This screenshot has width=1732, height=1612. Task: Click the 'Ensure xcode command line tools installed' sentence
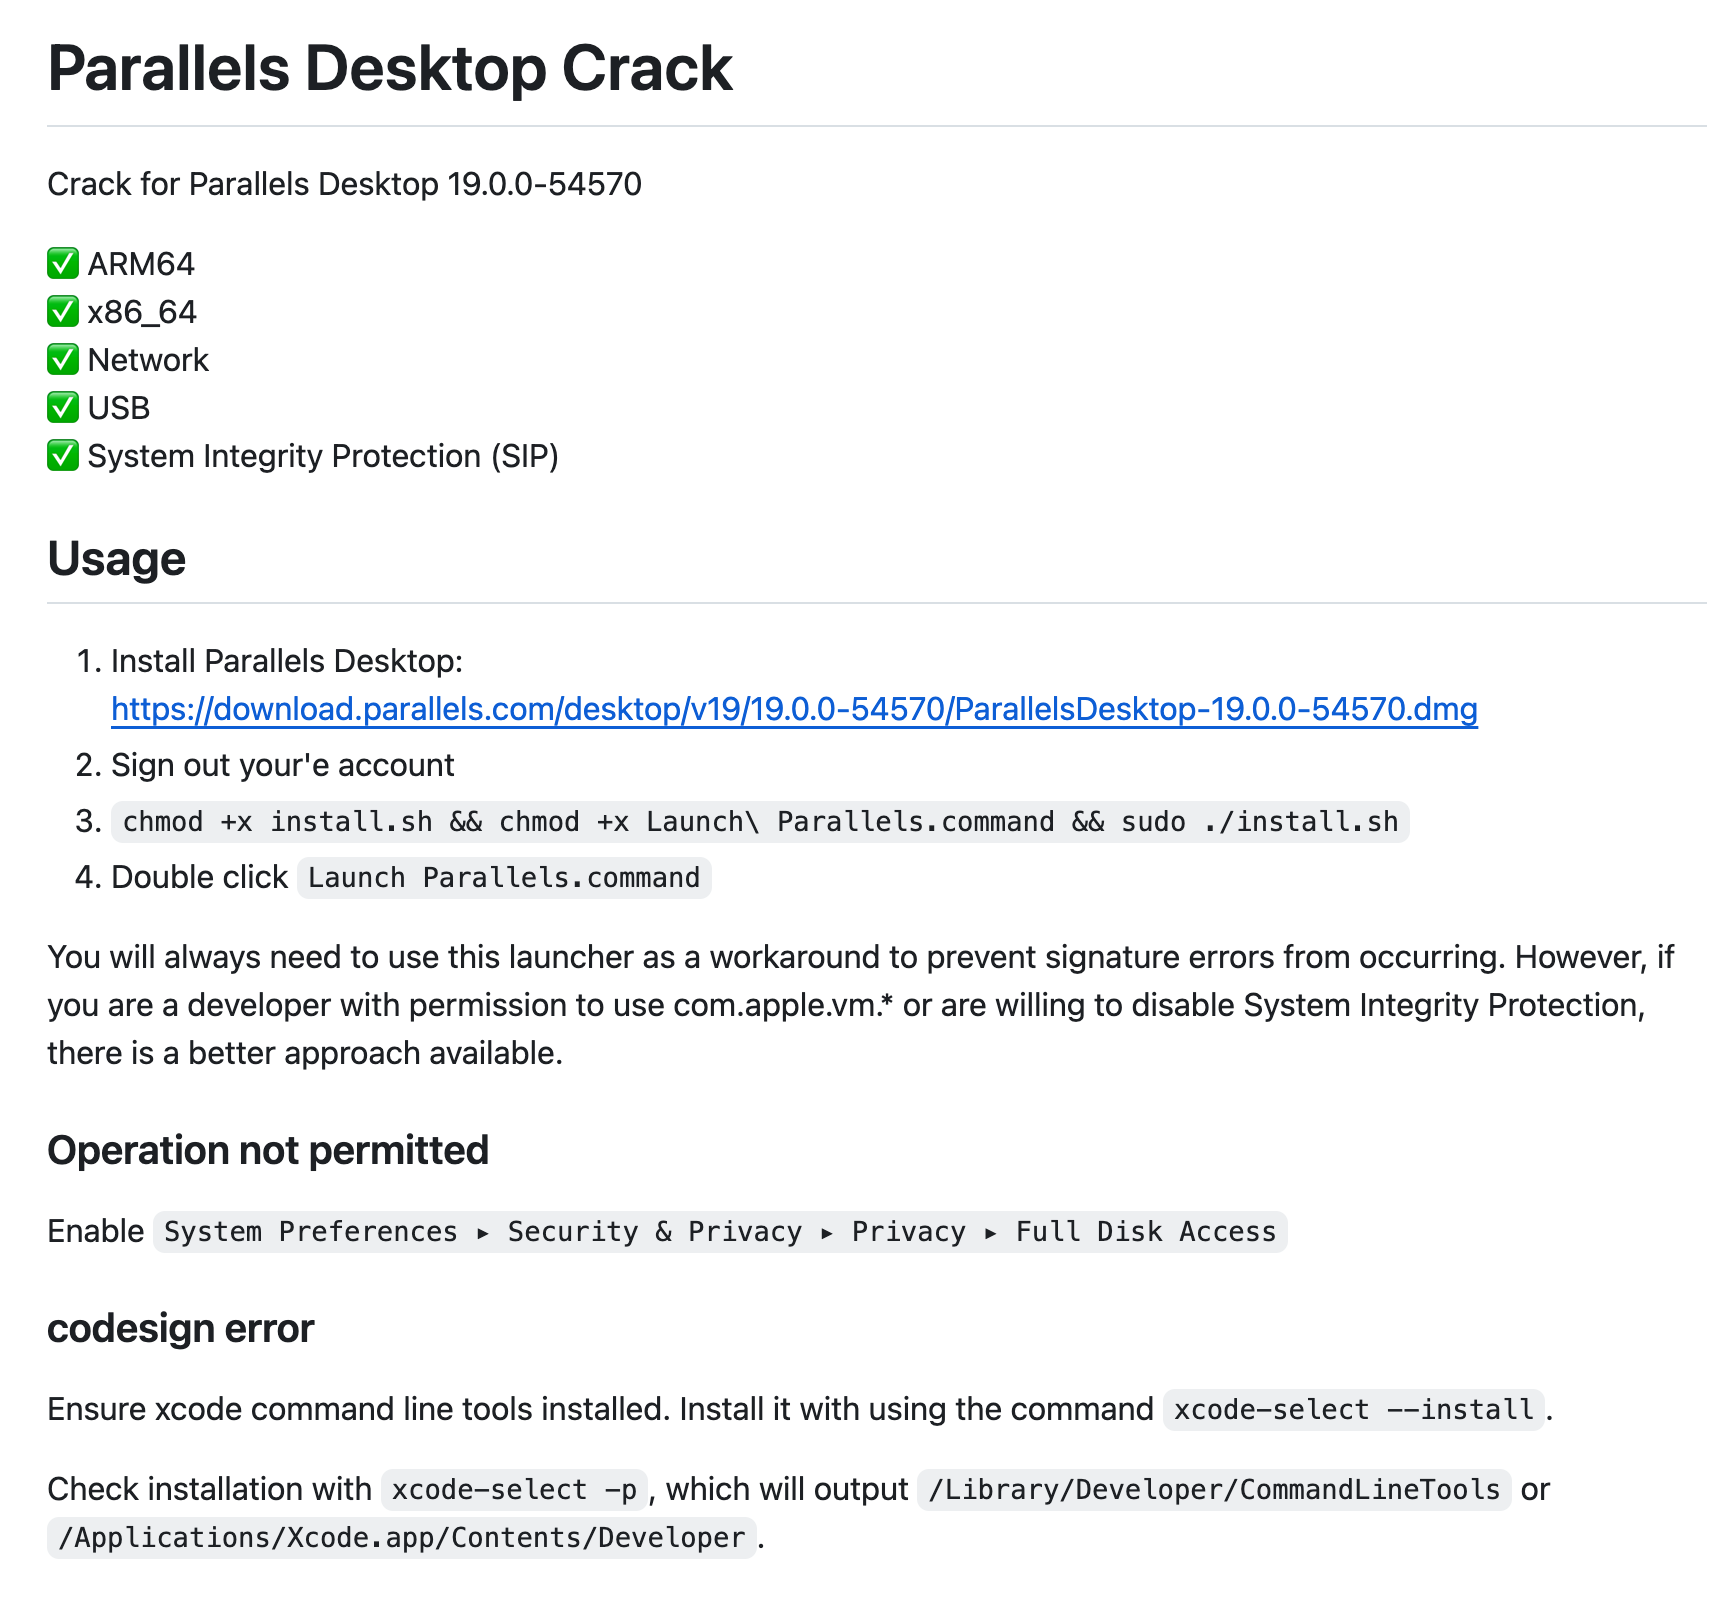coord(358,1409)
